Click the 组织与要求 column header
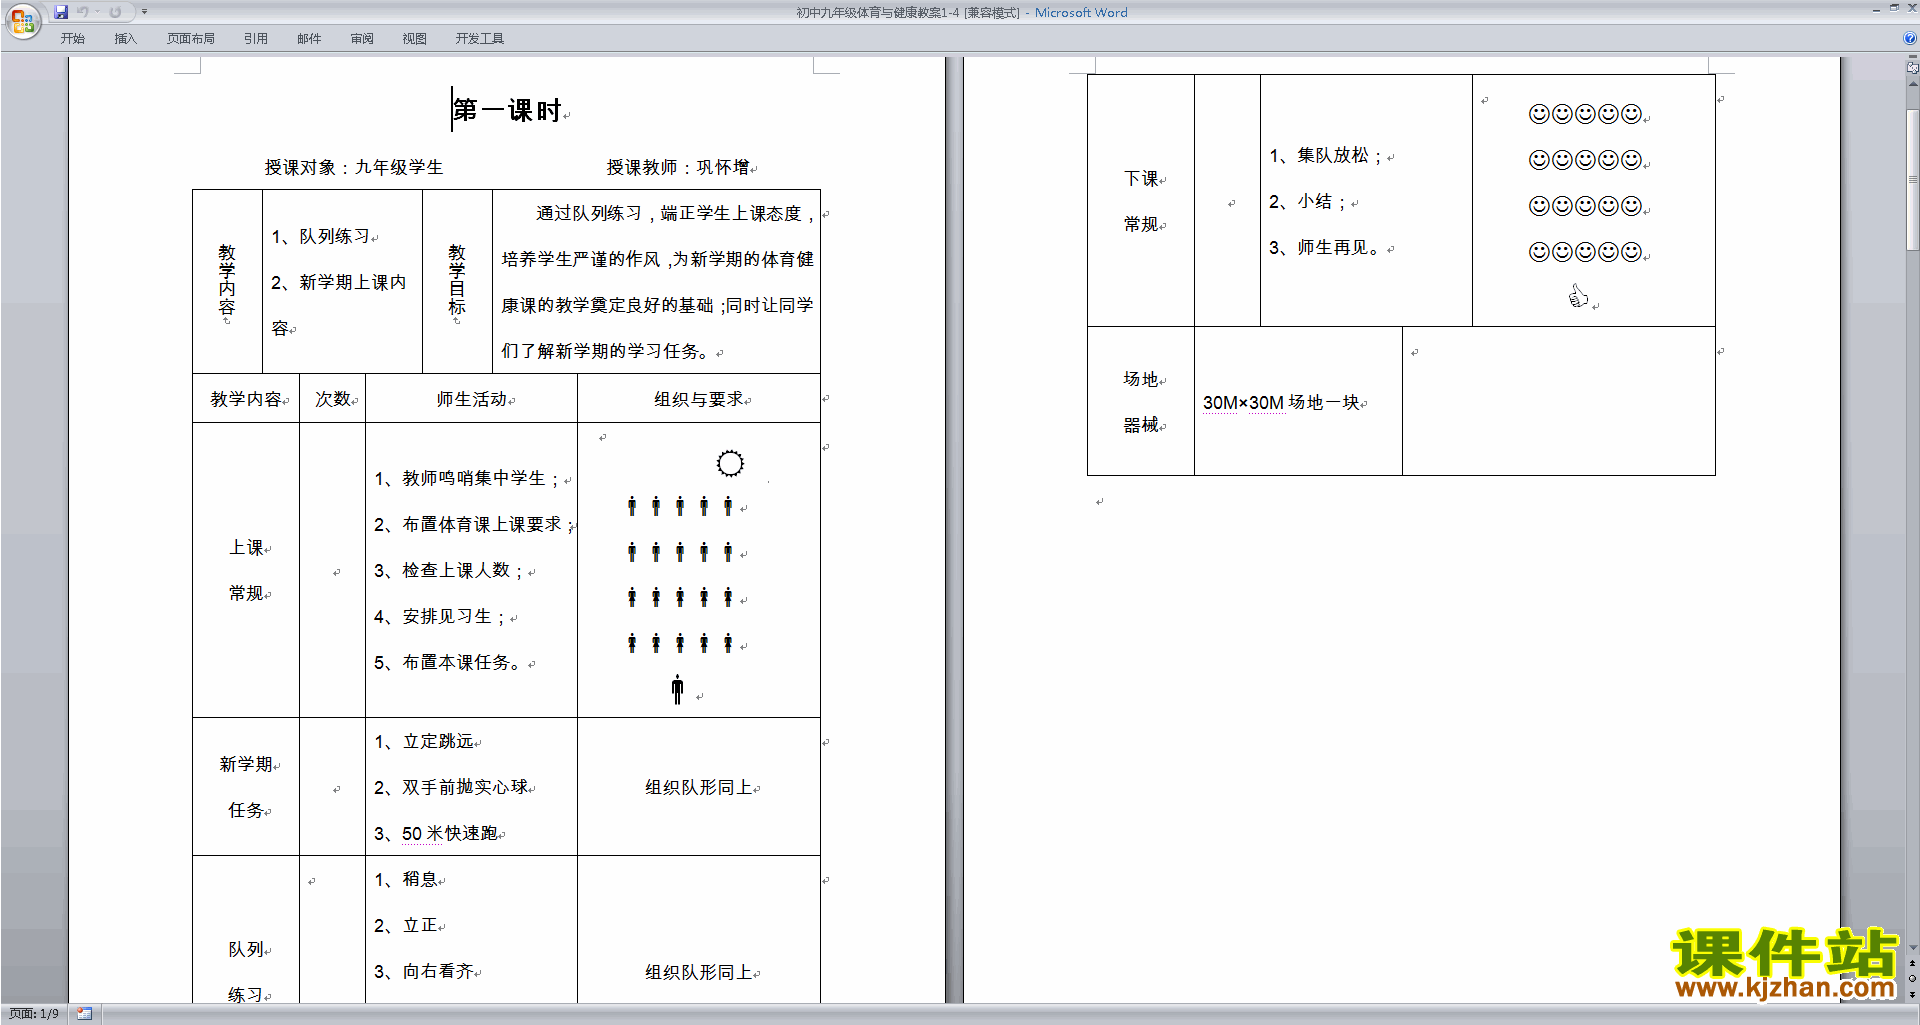The image size is (1920, 1025). [699, 399]
